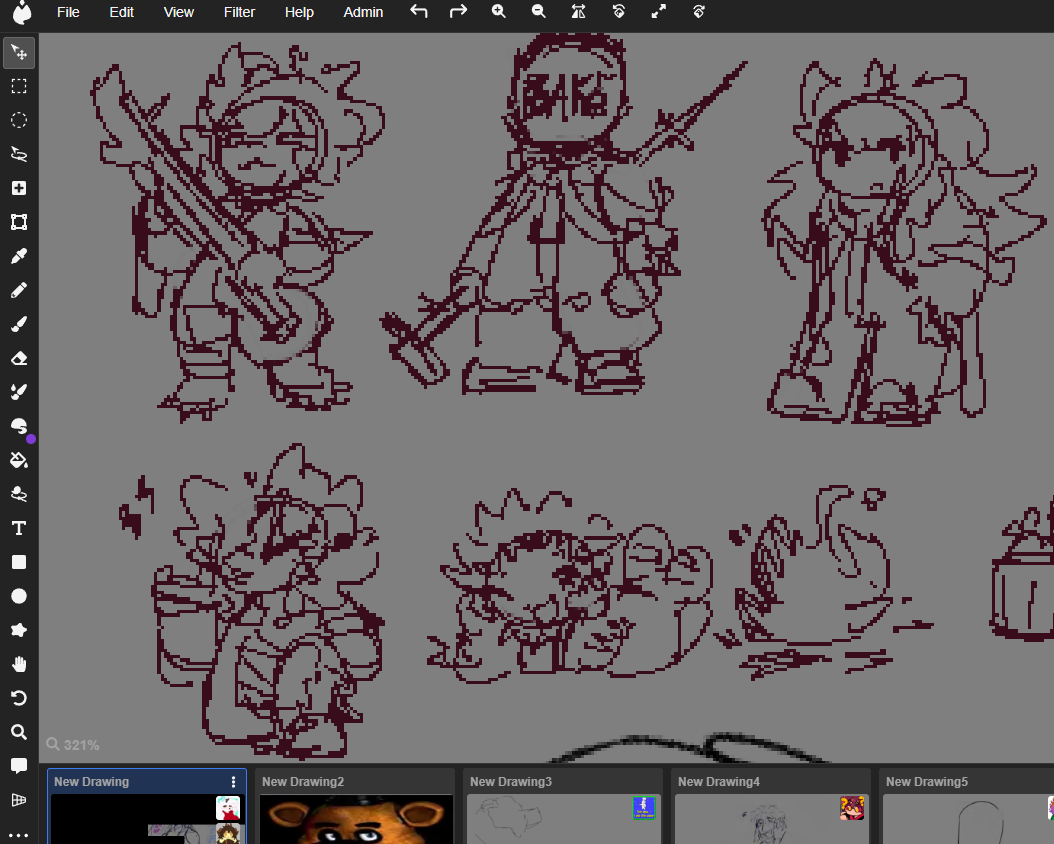Click the top avatar on New Drawing
Image resolution: width=1054 pixels, height=844 pixels.
228,808
